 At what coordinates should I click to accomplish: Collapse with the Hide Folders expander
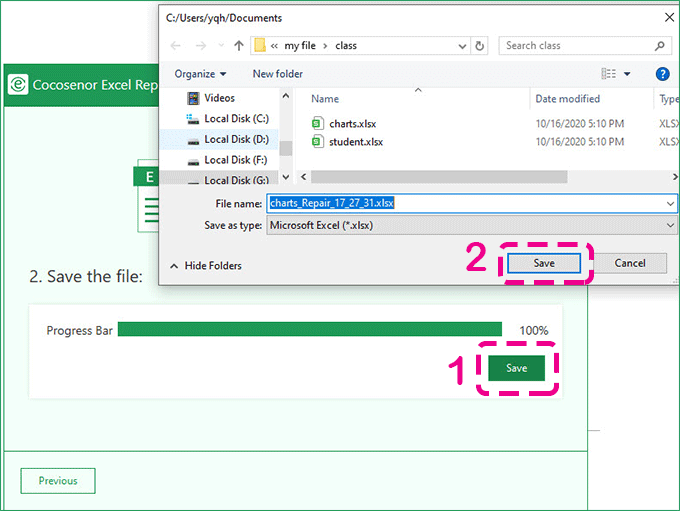click(206, 266)
